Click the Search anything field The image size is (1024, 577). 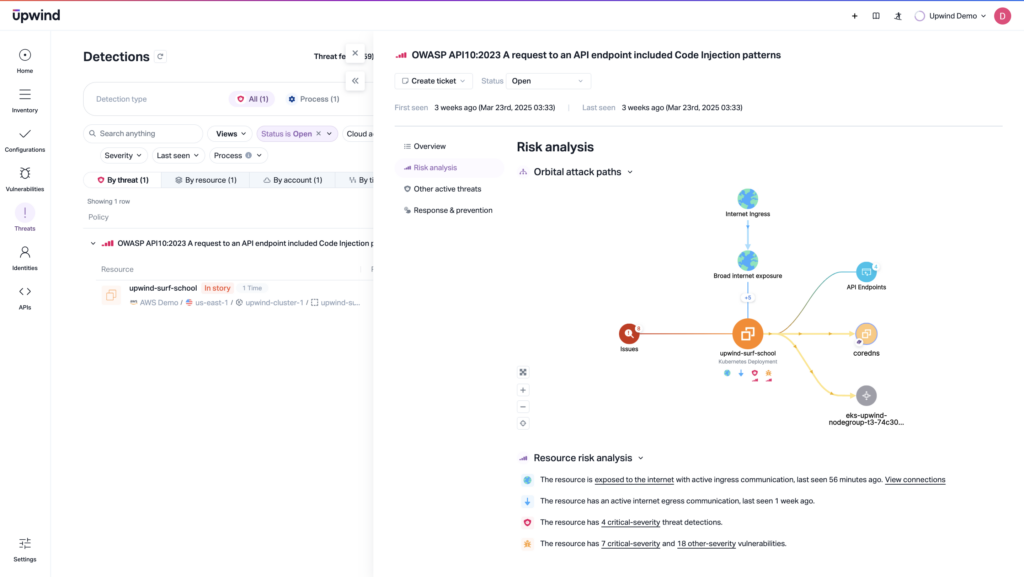click(x=143, y=133)
